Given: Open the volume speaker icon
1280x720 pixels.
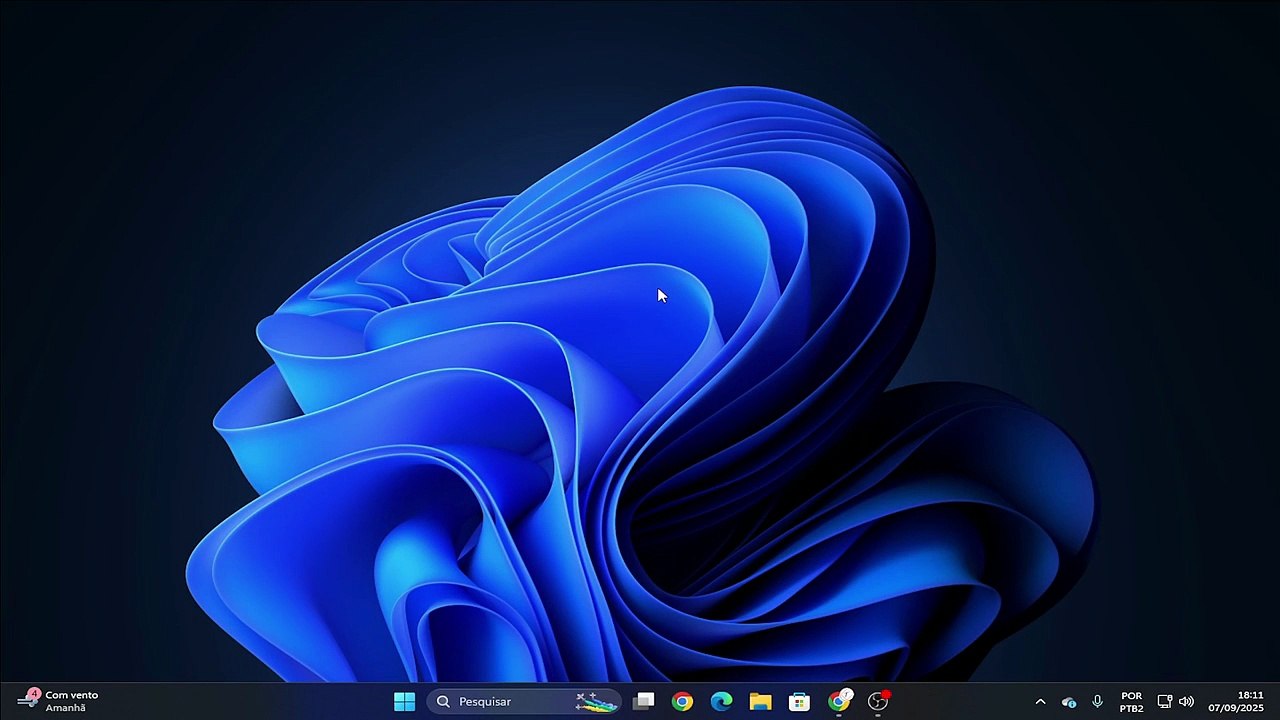Looking at the screenshot, I should click(x=1186, y=702).
